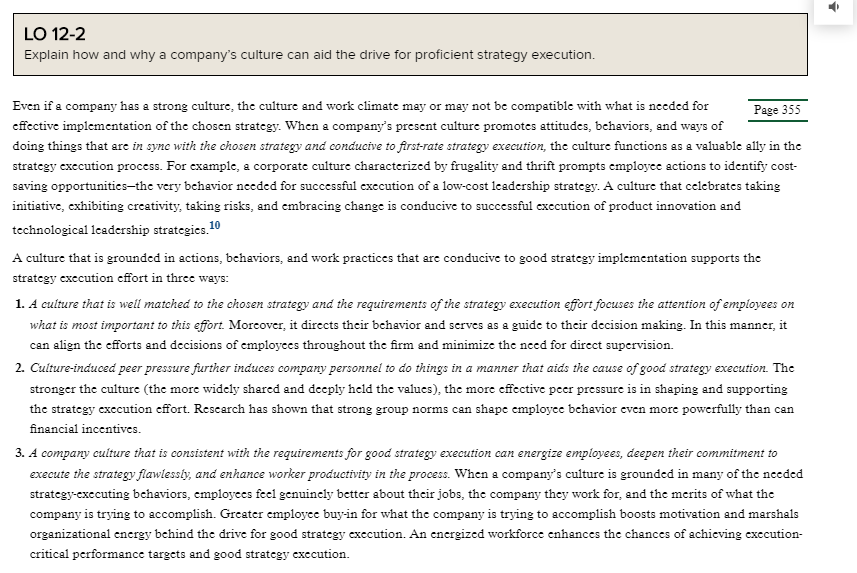Click paragraph beginning 'Even if a company'
This screenshot has height=573, width=857.
pos(407,168)
